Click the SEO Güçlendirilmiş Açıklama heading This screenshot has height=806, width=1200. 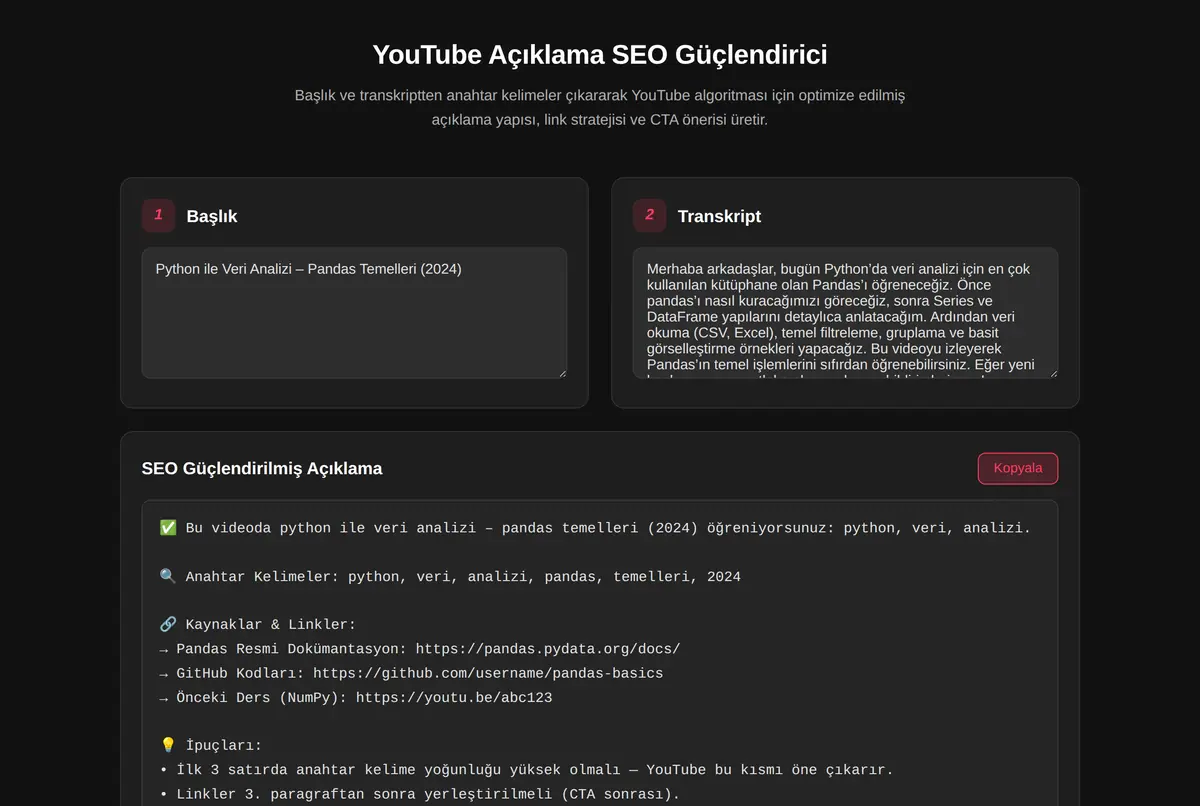(262, 468)
